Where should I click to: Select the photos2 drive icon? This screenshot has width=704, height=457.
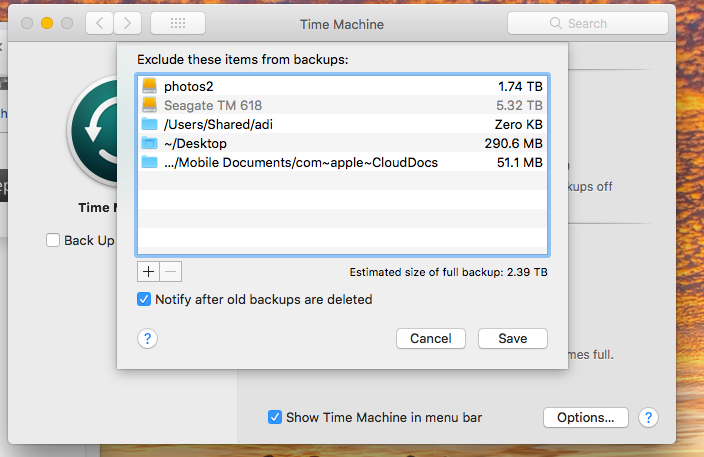pos(150,86)
